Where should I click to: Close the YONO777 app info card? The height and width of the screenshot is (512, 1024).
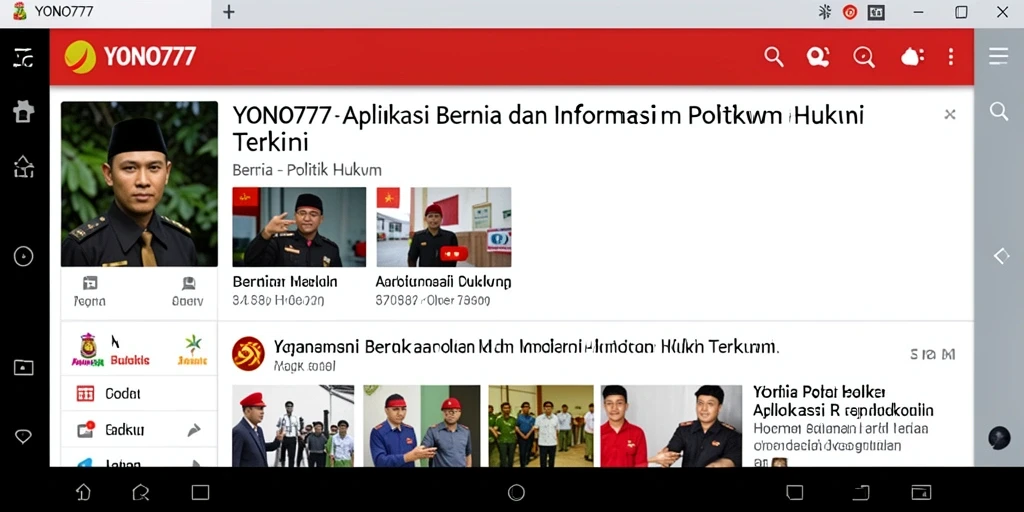coord(950,115)
